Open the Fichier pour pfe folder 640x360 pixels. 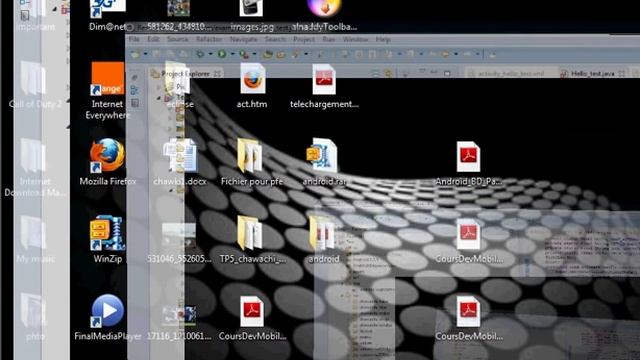pyautogui.click(x=252, y=162)
